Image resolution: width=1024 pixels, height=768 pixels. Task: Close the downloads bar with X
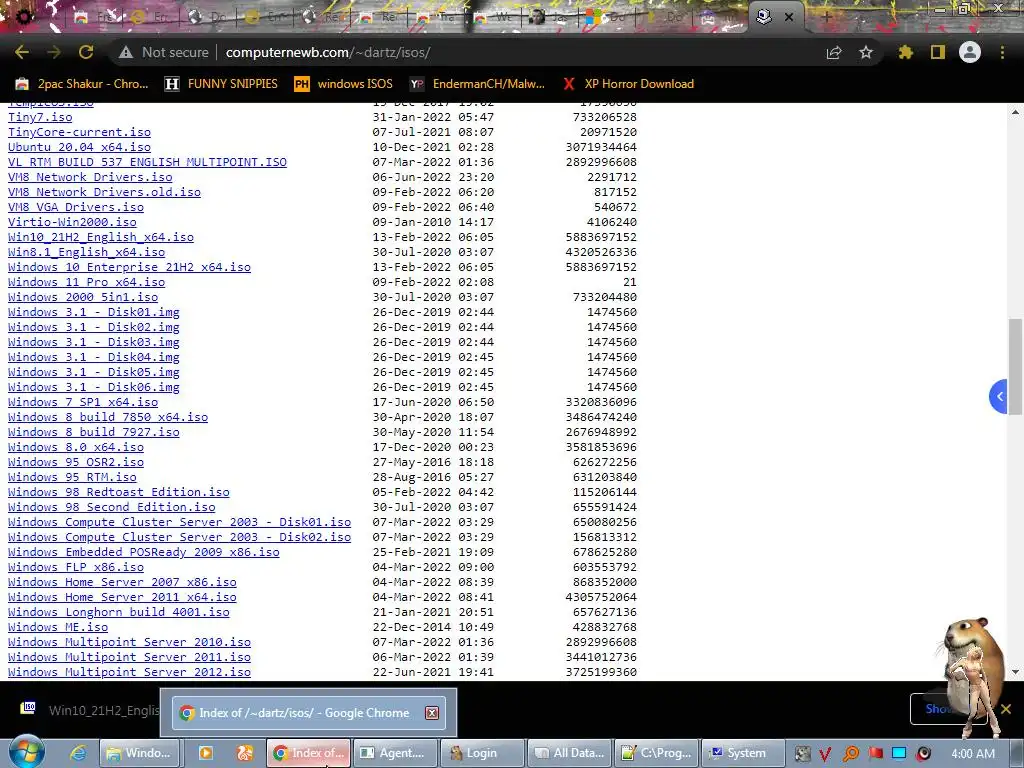[x=1006, y=709]
